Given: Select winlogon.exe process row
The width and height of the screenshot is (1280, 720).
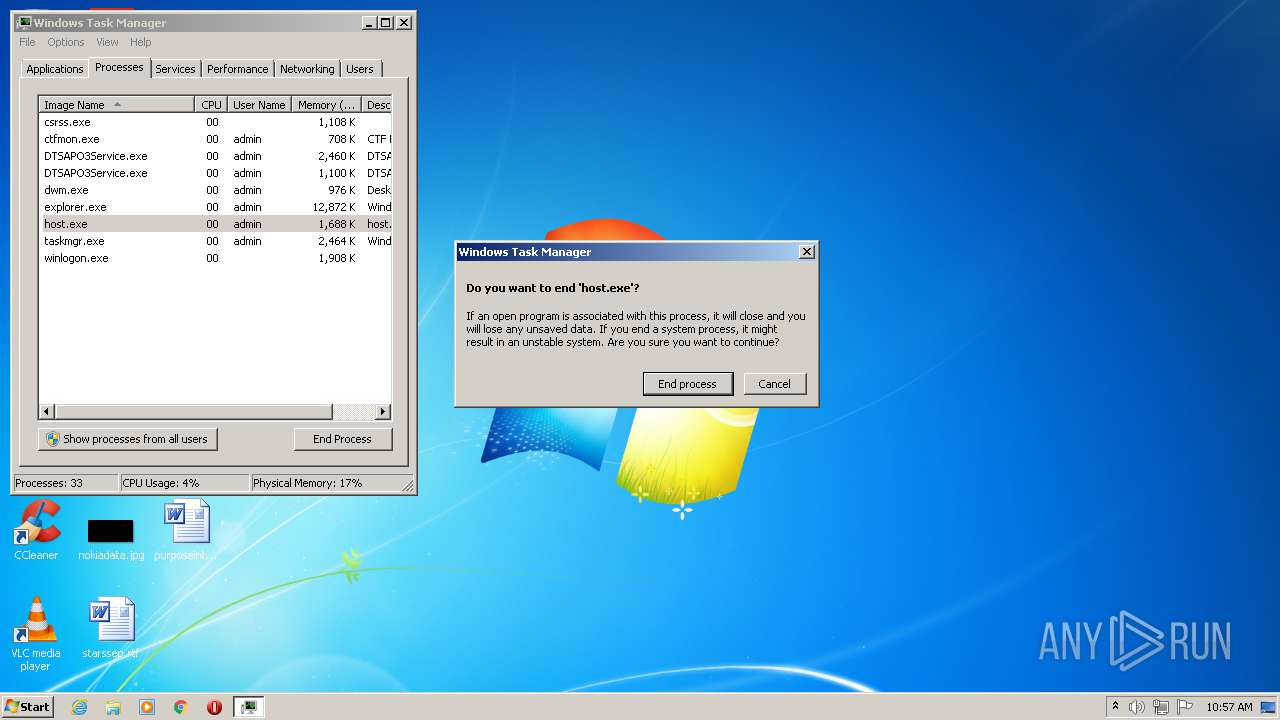Looking at the screenshot, I should click(215, 258).
